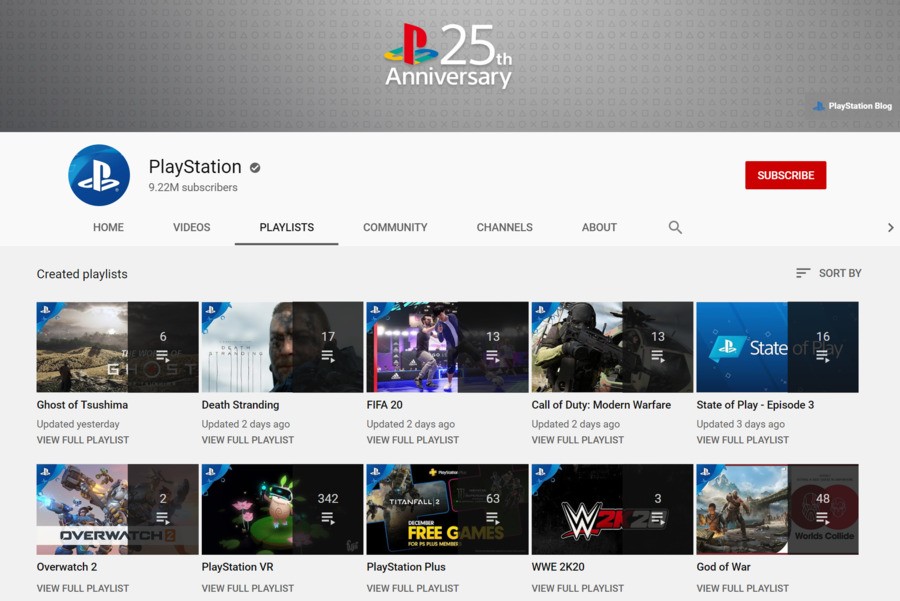Open the SORT BY dropdown label
This screenshot has height=601, width=900.
click(840, 273)
